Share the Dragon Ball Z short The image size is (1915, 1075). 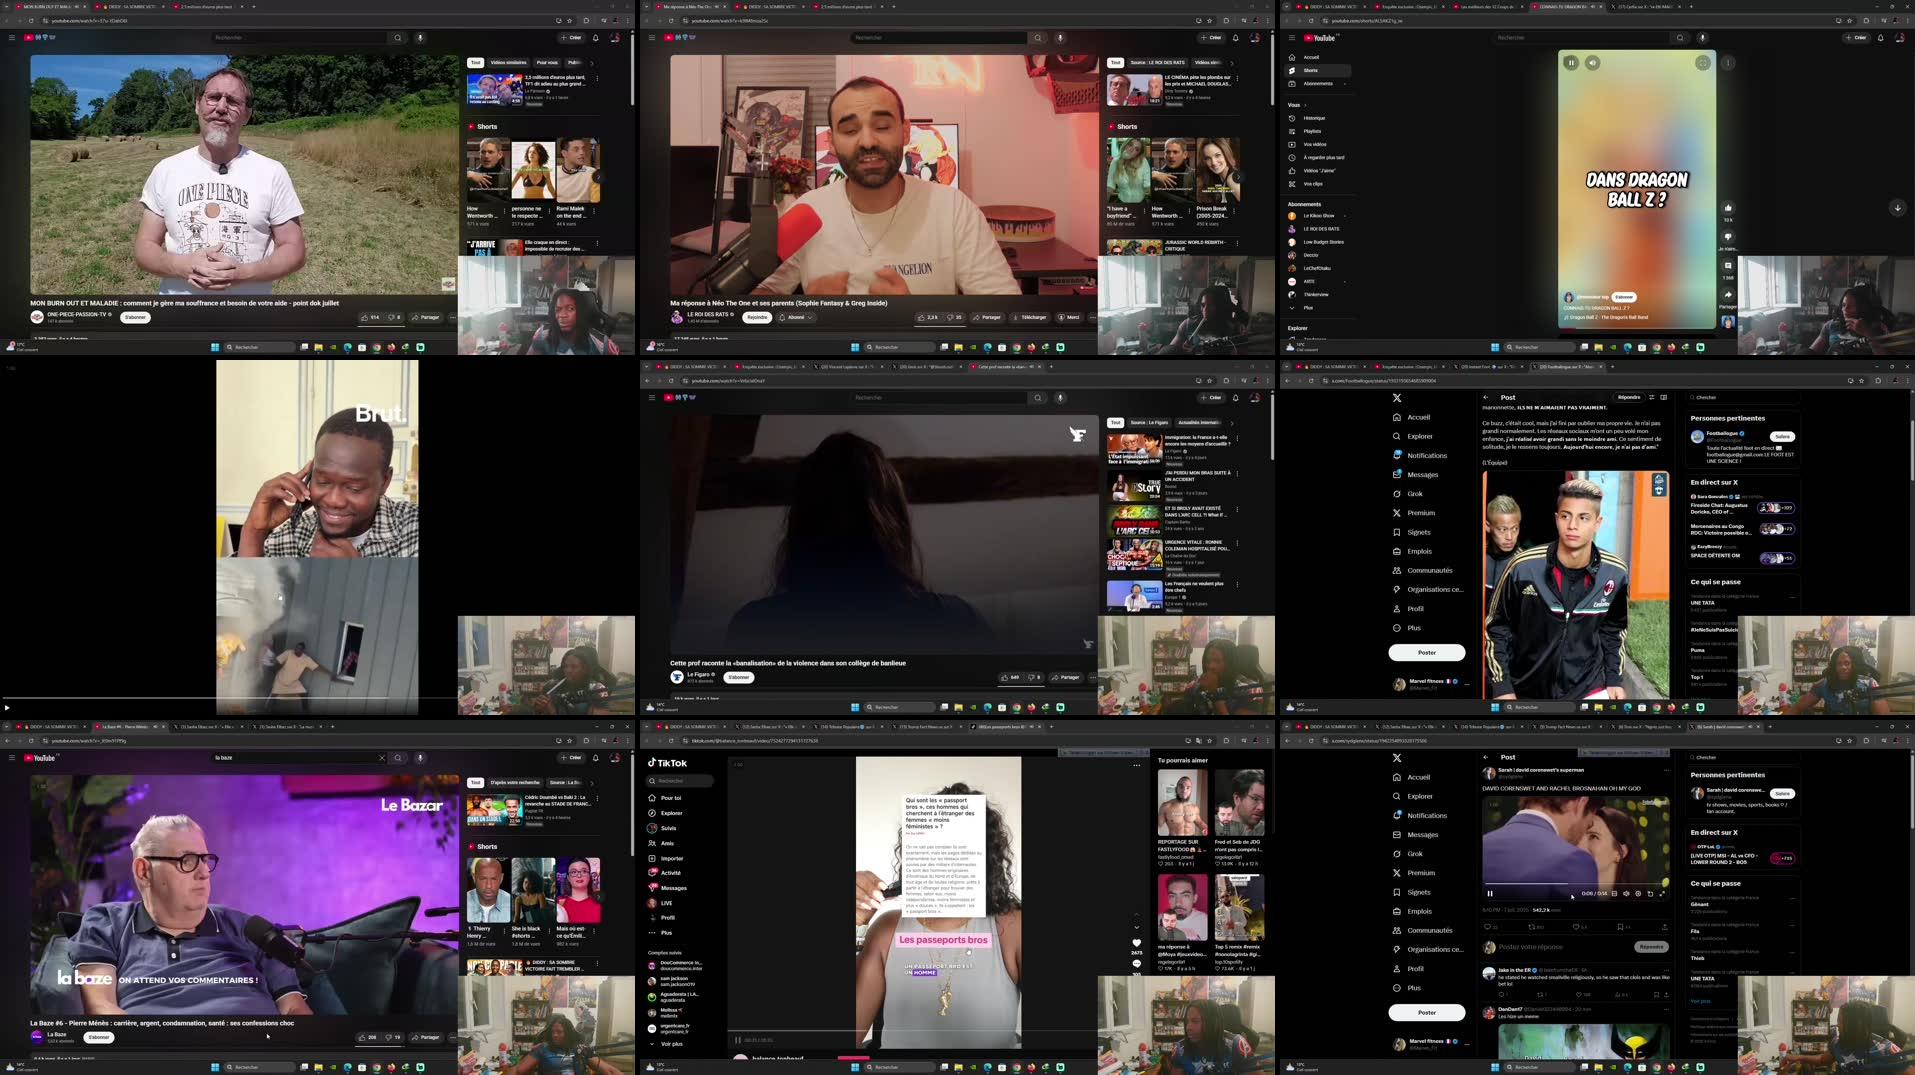click(x=1728, y=295)
